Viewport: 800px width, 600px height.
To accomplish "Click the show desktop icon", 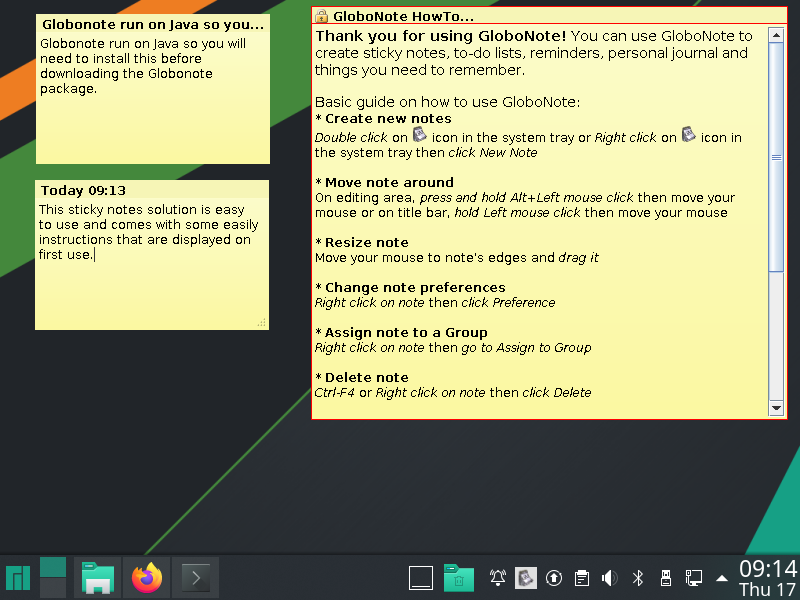I will coord(421,578).
